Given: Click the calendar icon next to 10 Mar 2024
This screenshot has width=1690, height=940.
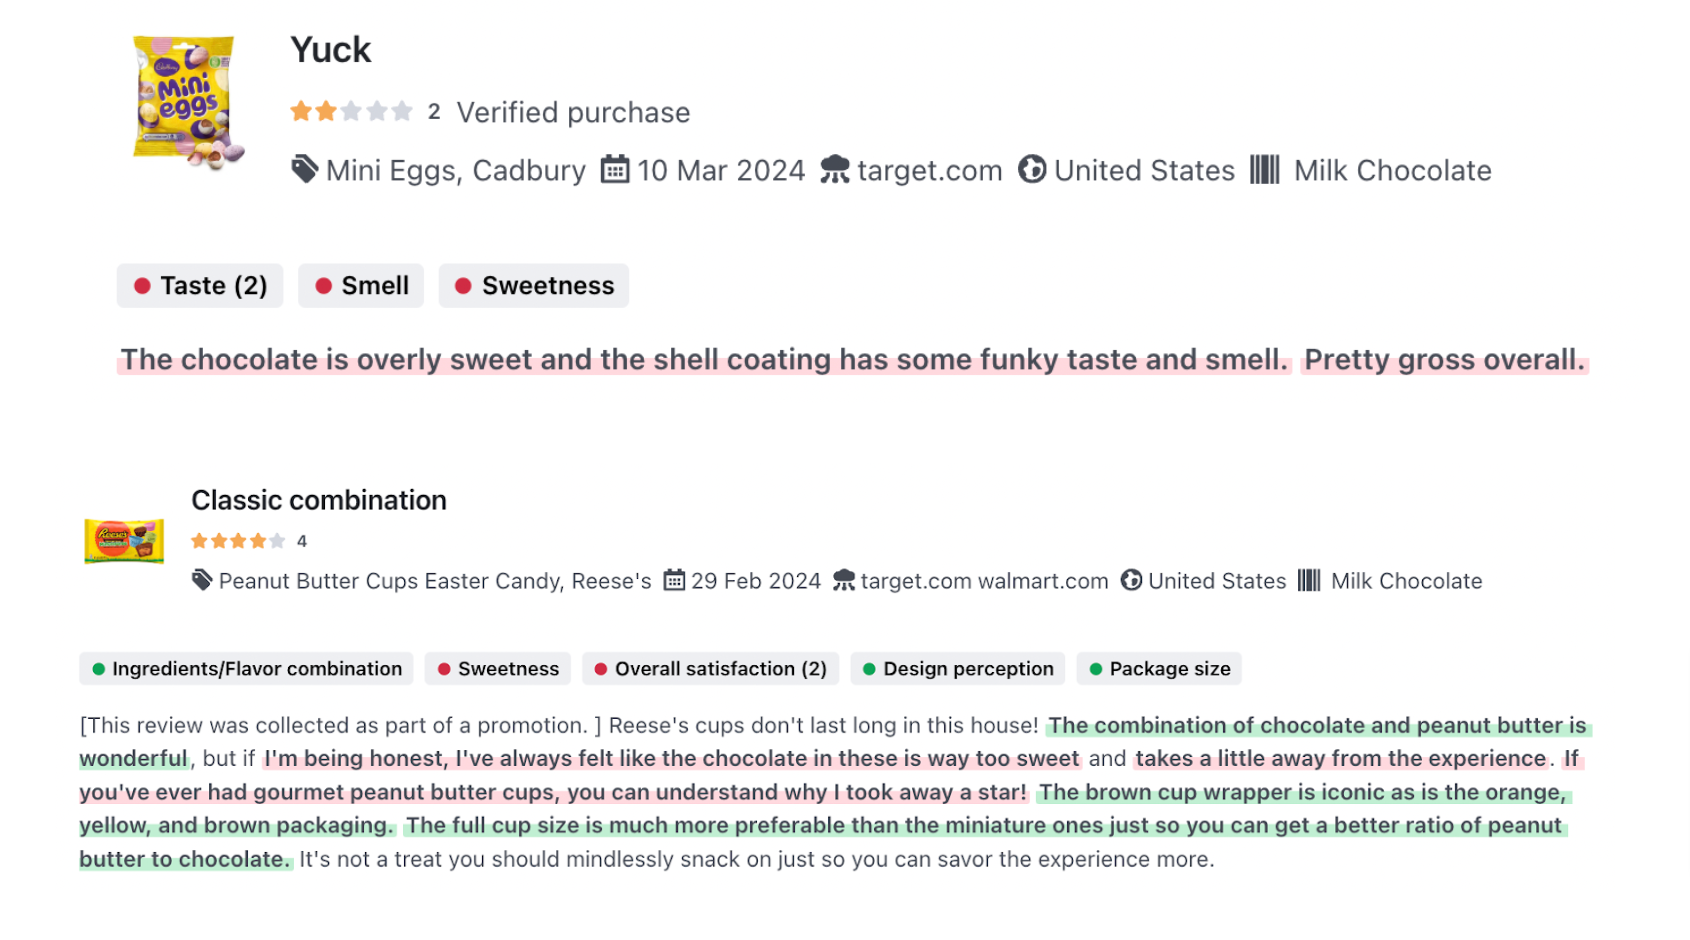Looking at the screenshot, I should tap(615, 170).
